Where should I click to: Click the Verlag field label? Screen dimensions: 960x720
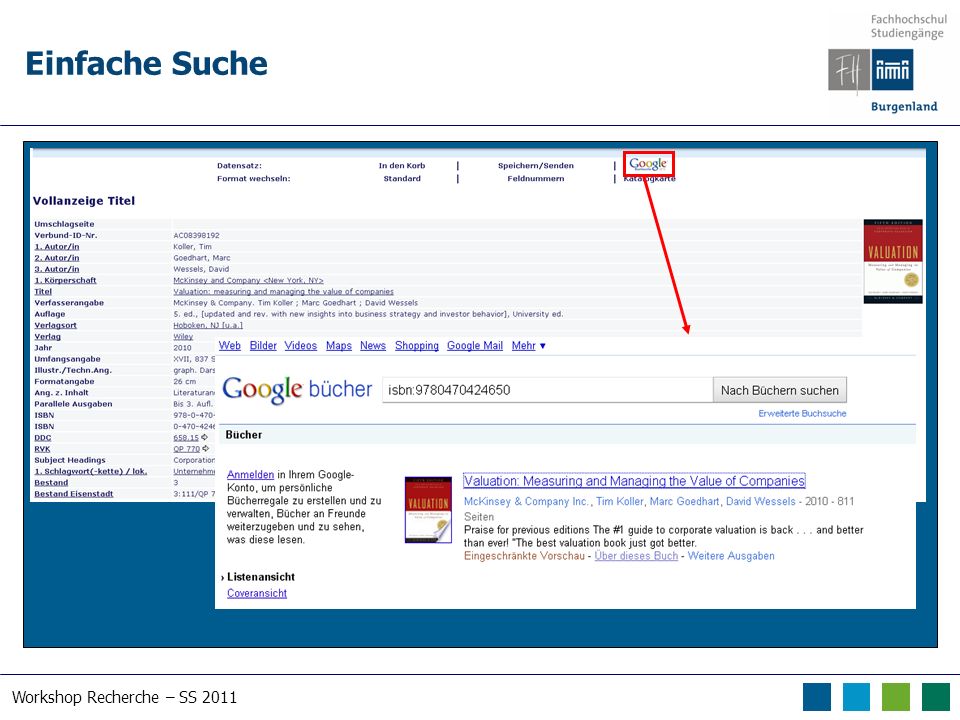point(48,337)
